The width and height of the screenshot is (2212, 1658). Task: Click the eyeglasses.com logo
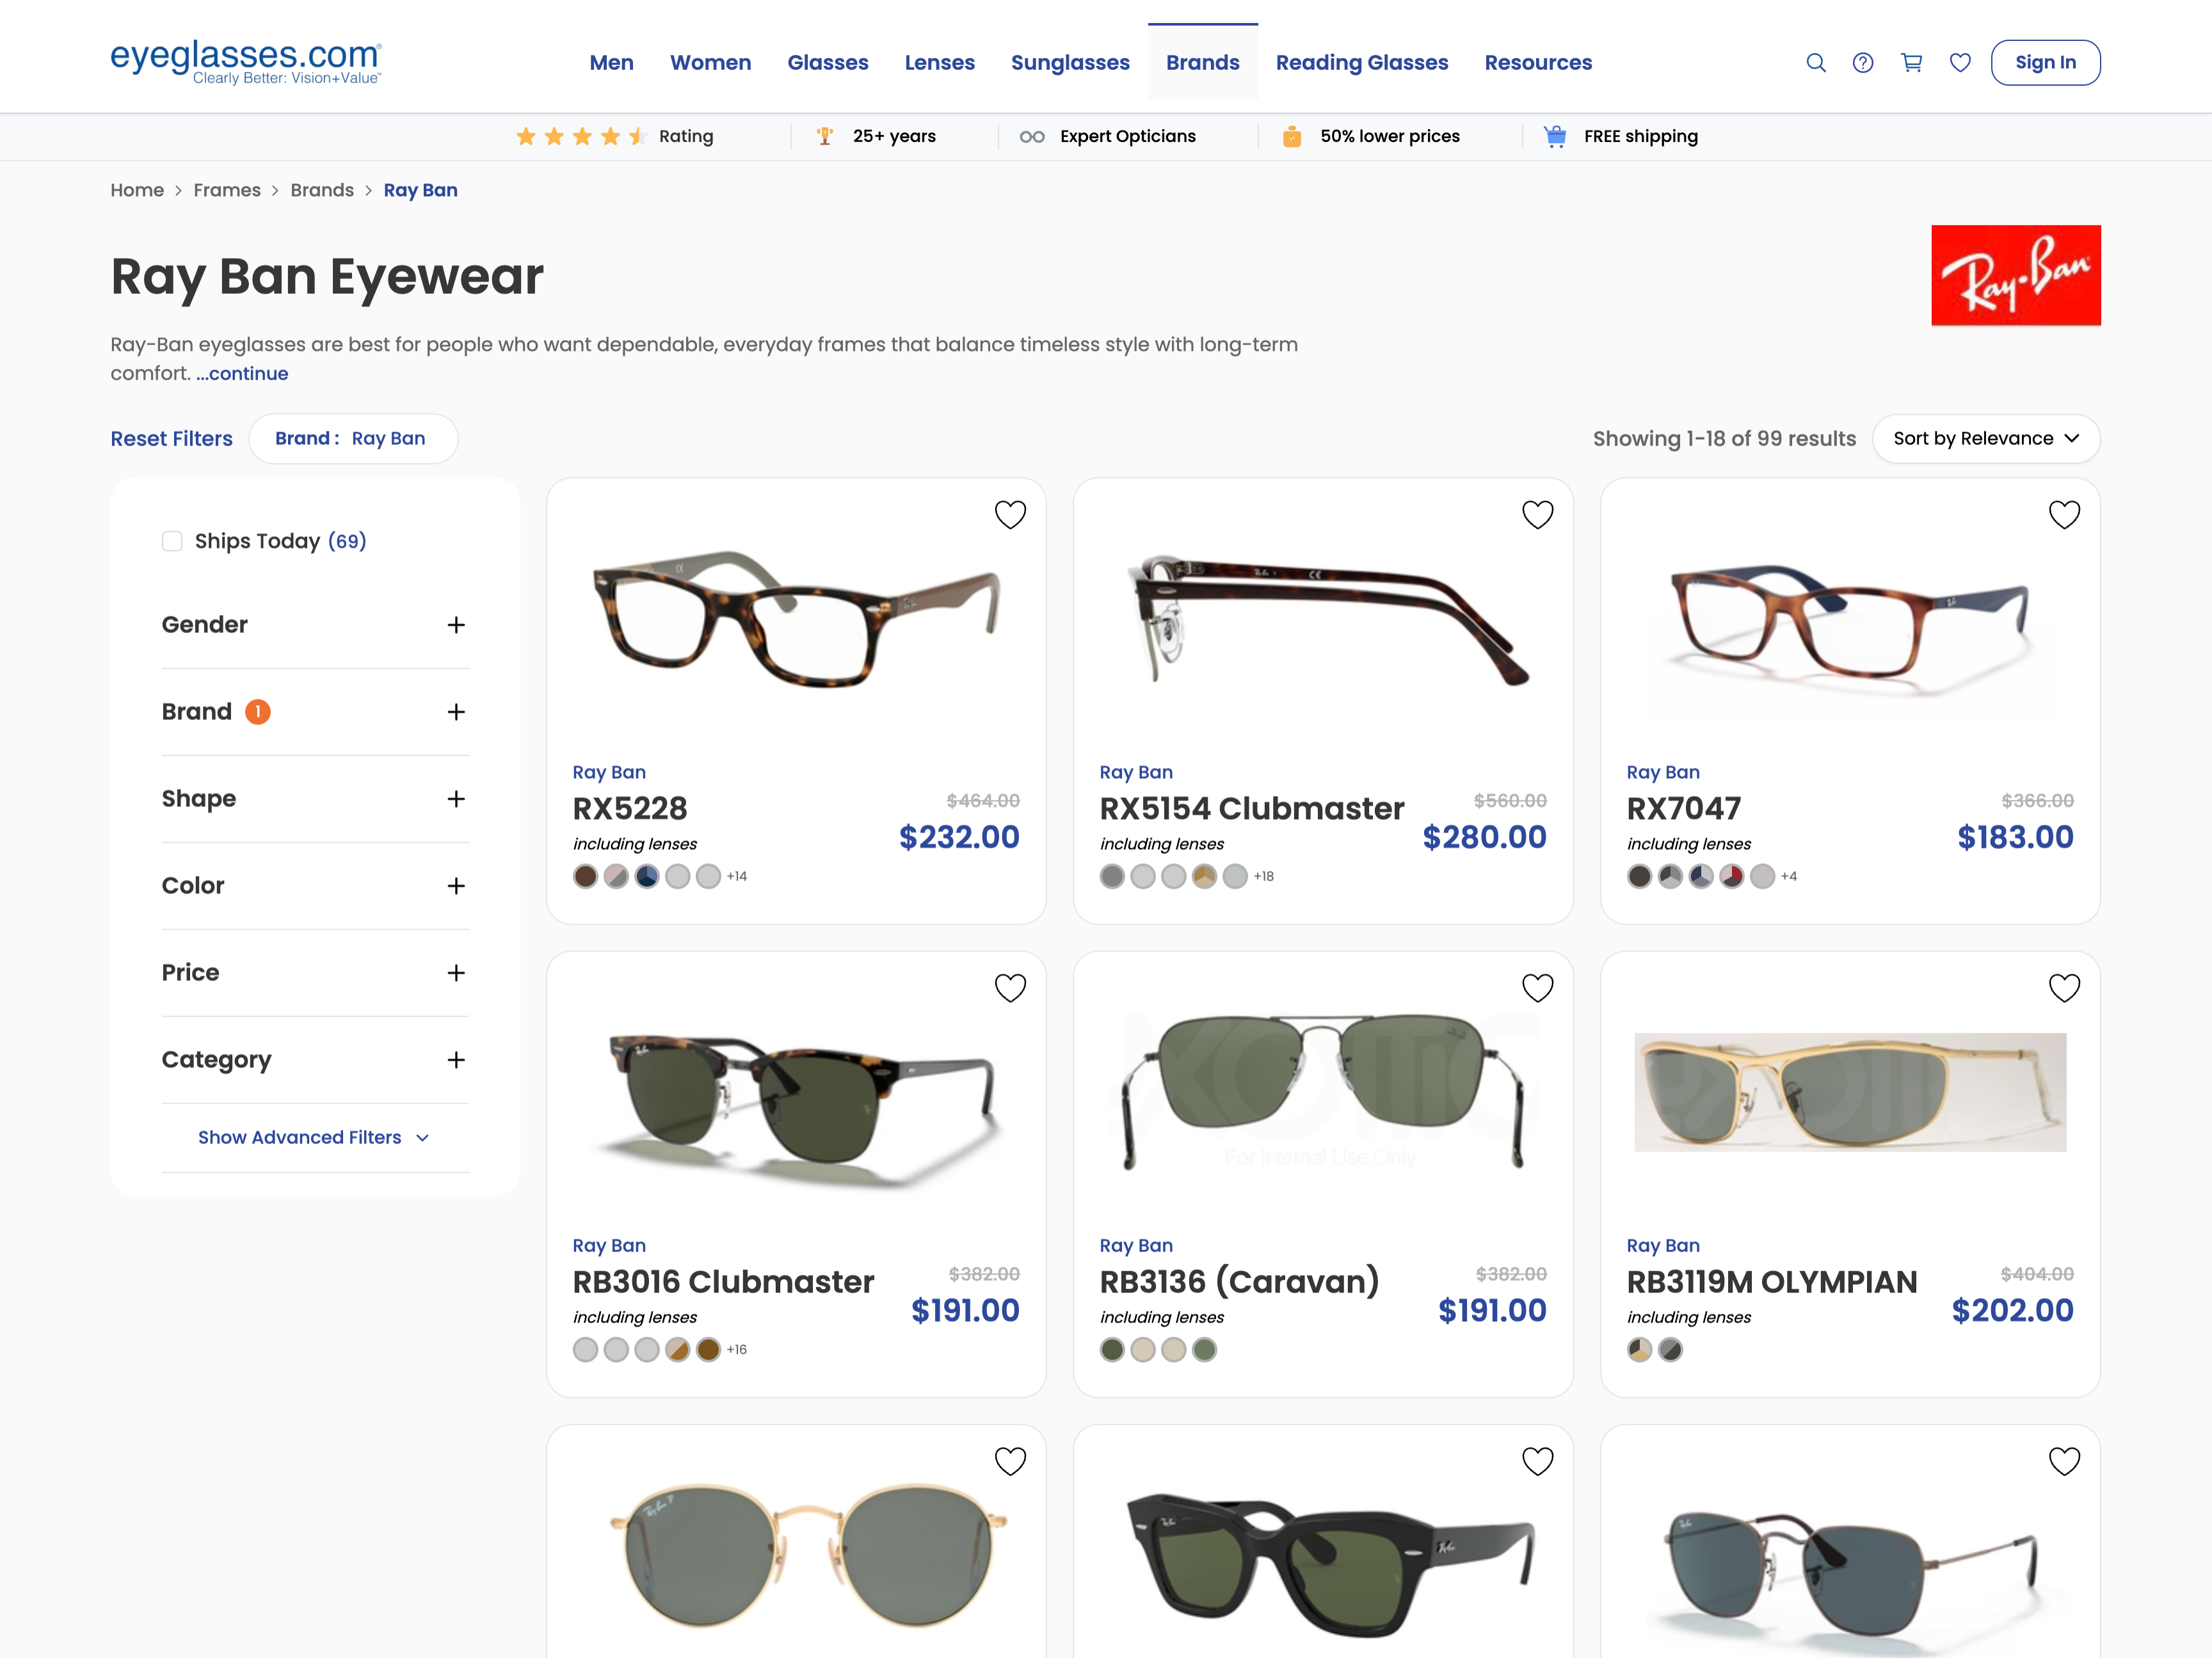tap(246, 62)
